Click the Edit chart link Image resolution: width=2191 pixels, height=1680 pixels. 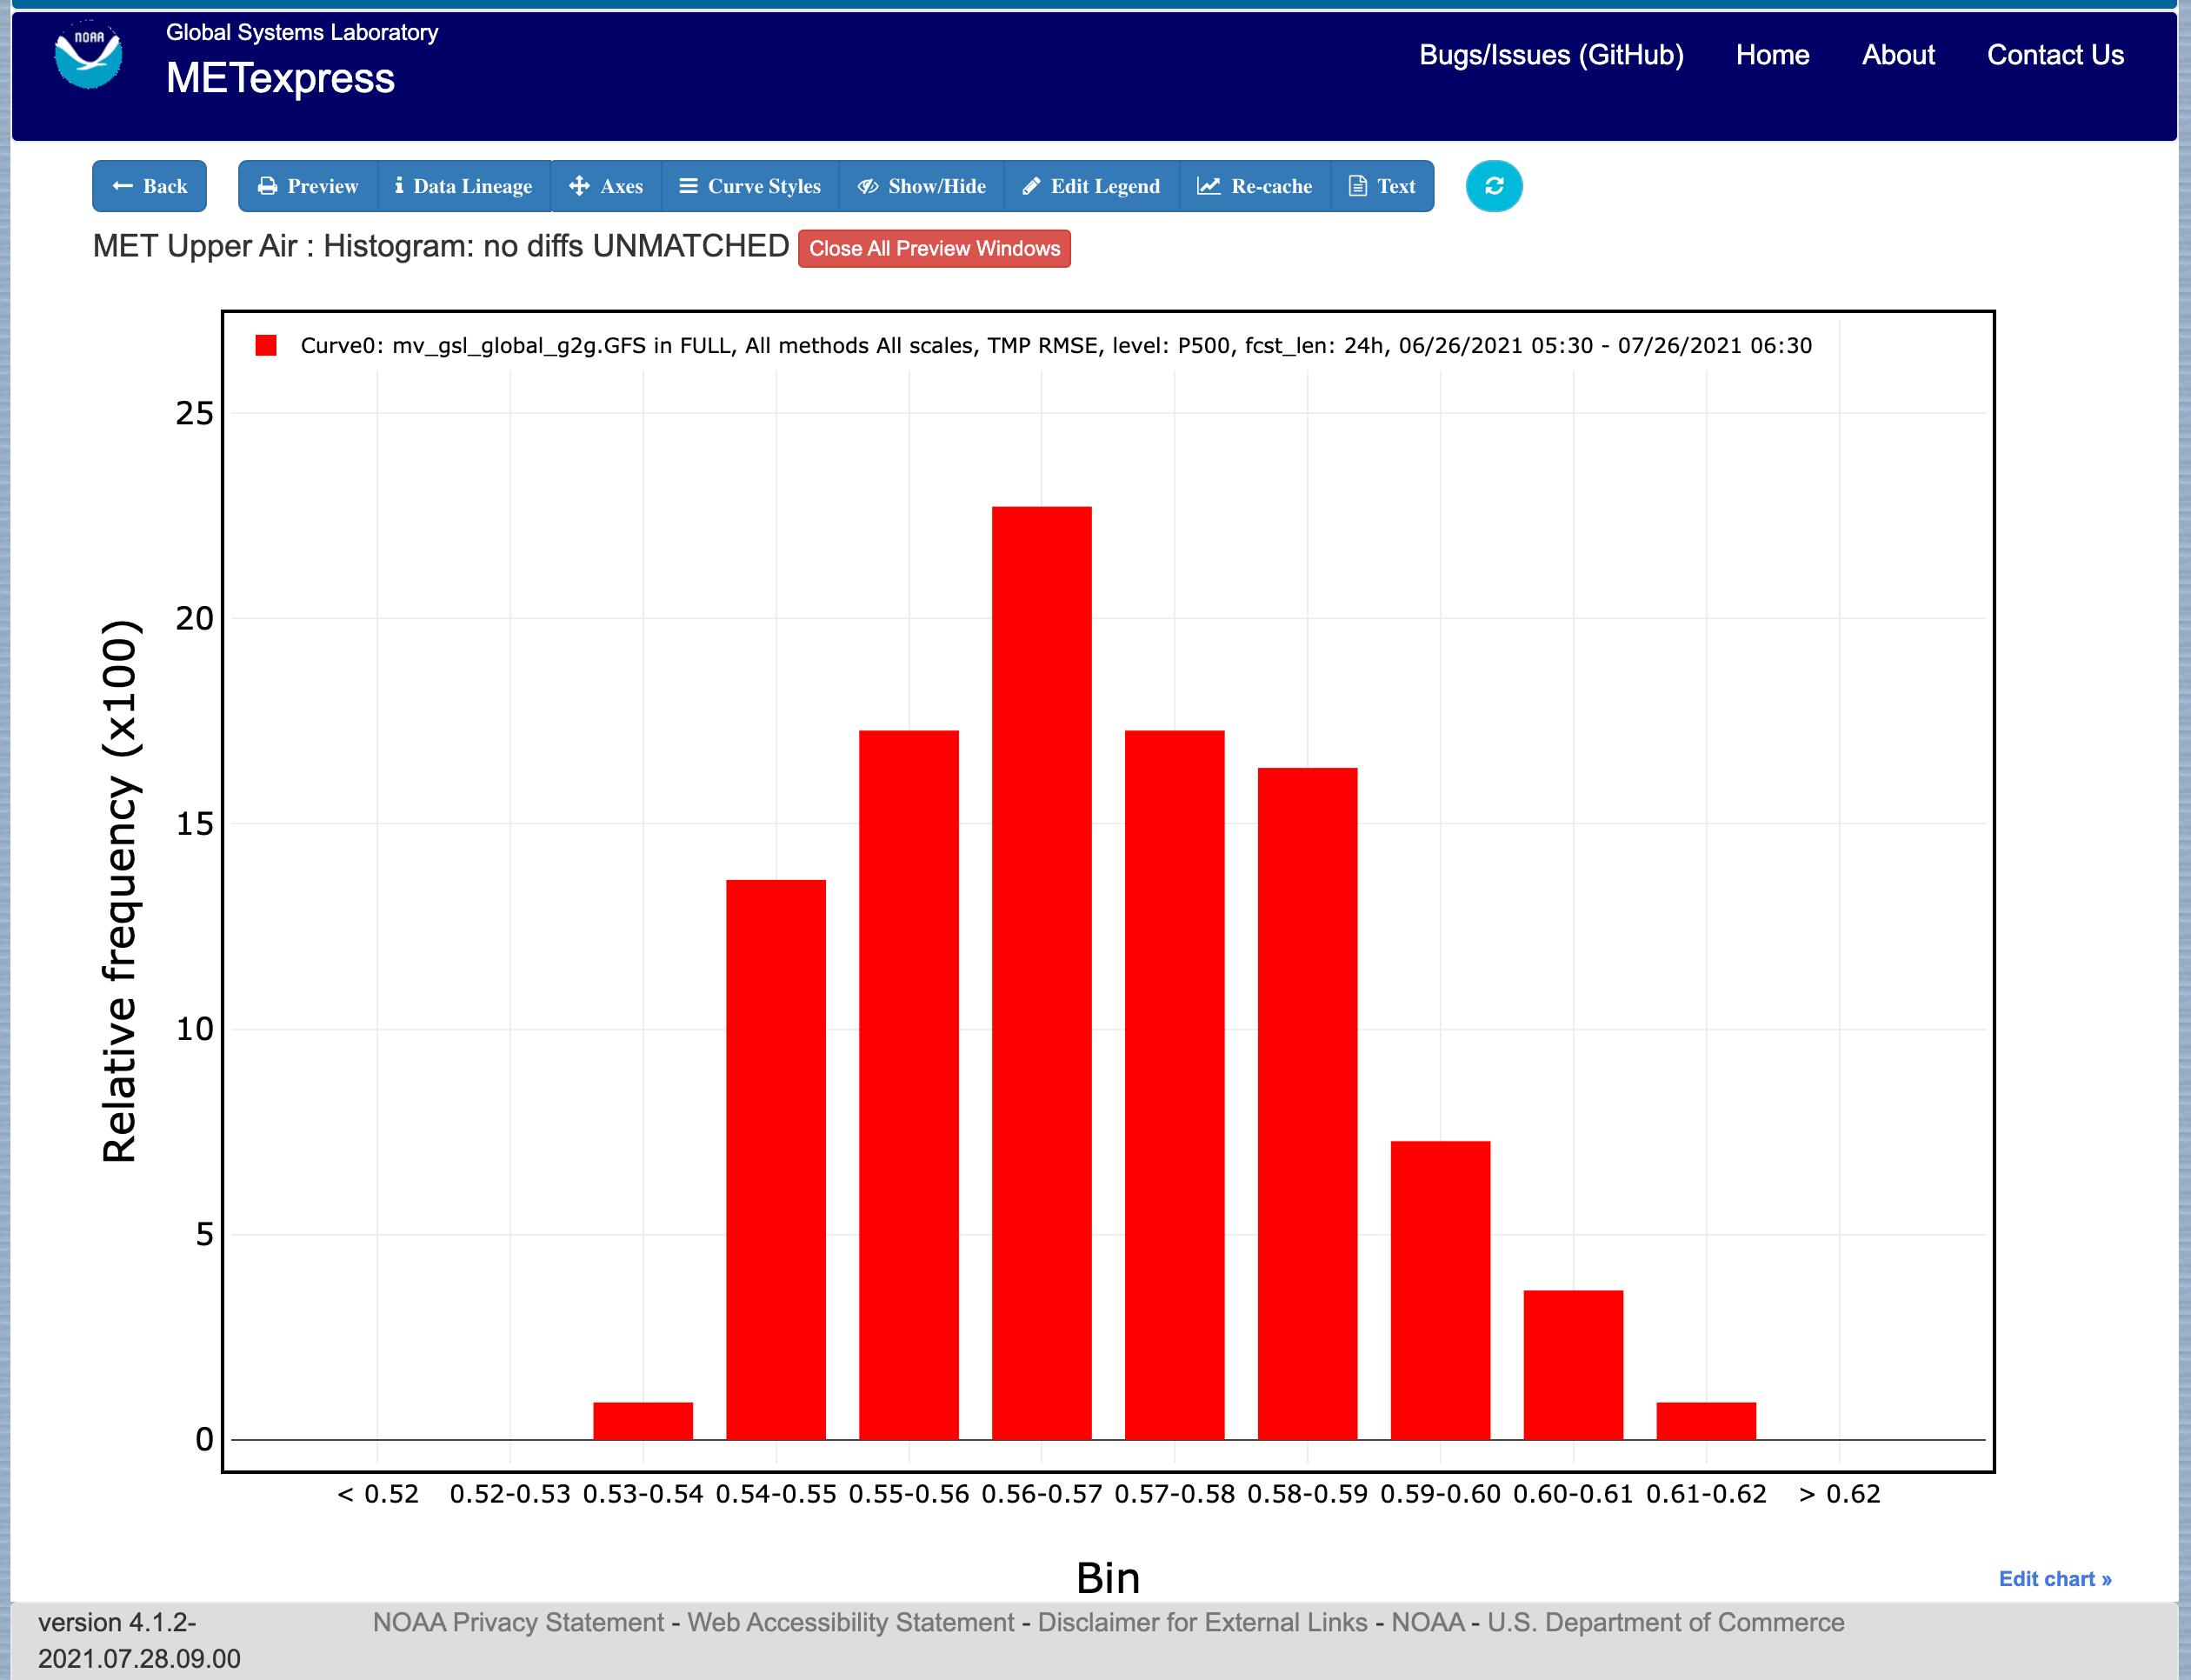2054,1578
